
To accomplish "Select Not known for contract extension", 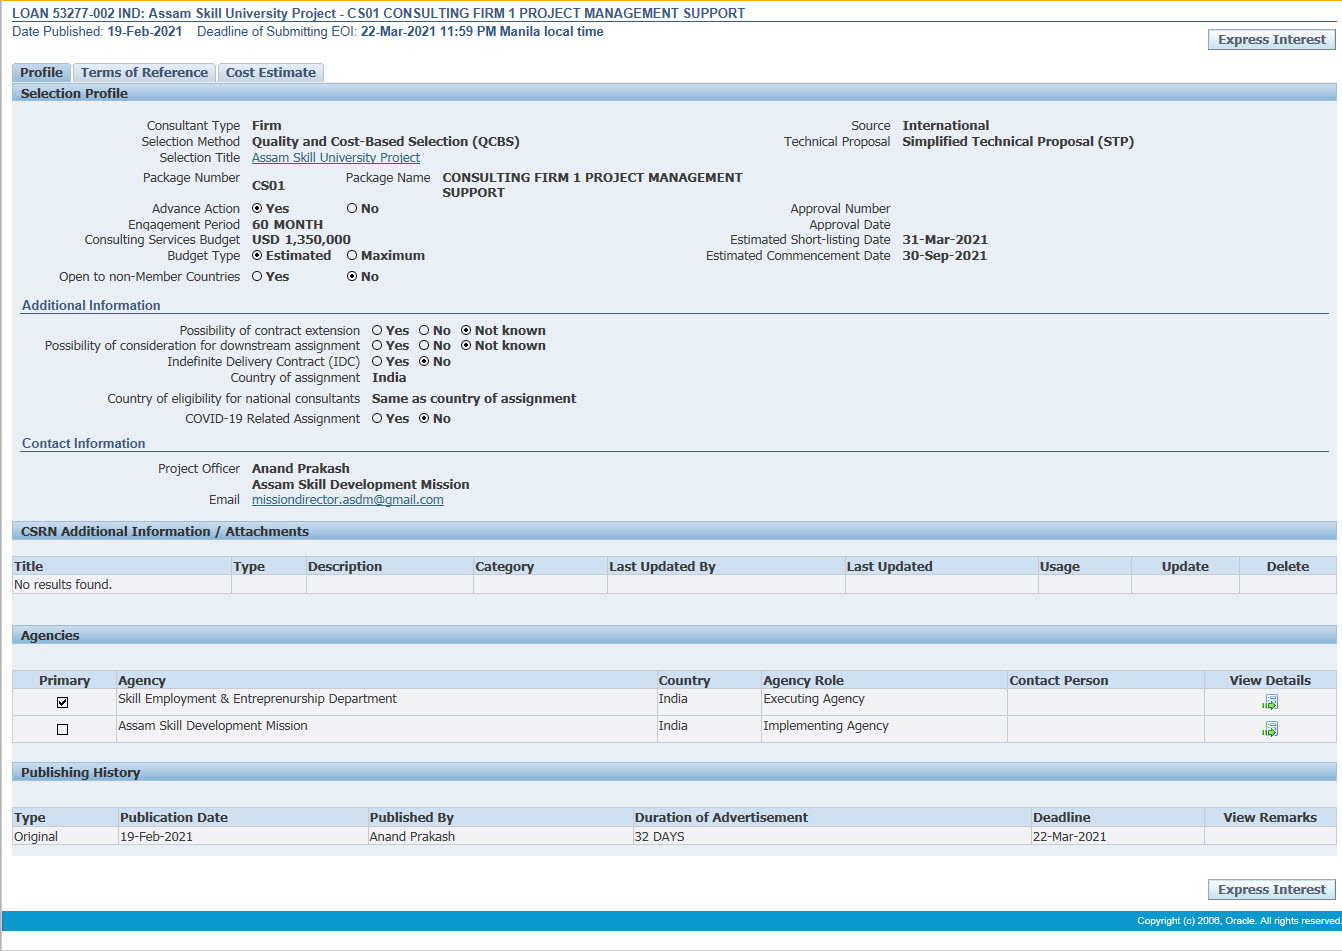I will [466, 330].
